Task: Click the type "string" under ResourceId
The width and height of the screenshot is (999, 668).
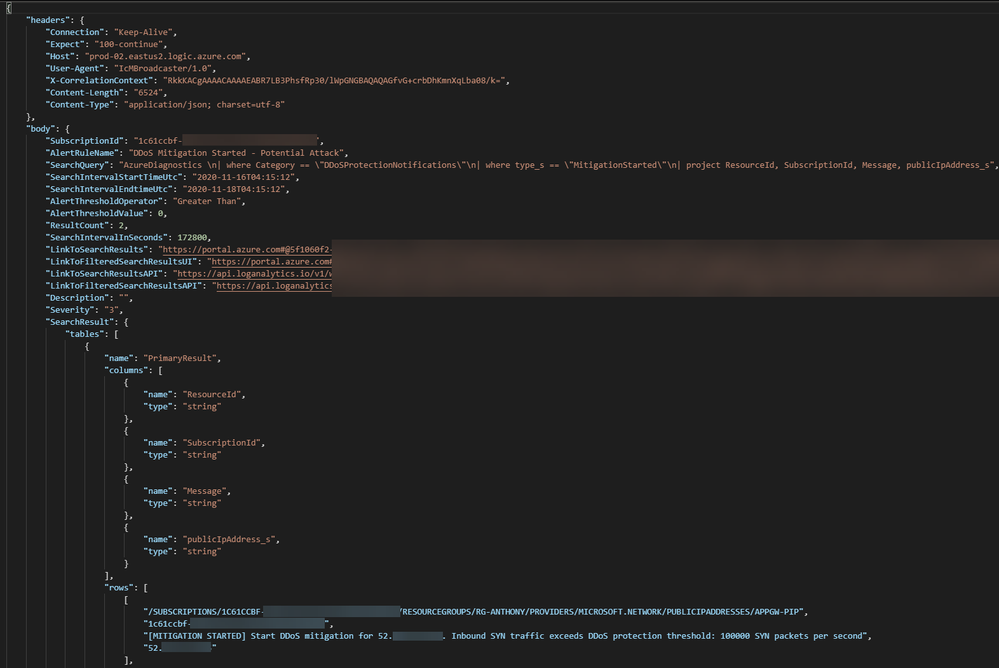Action: pos(202,407)
